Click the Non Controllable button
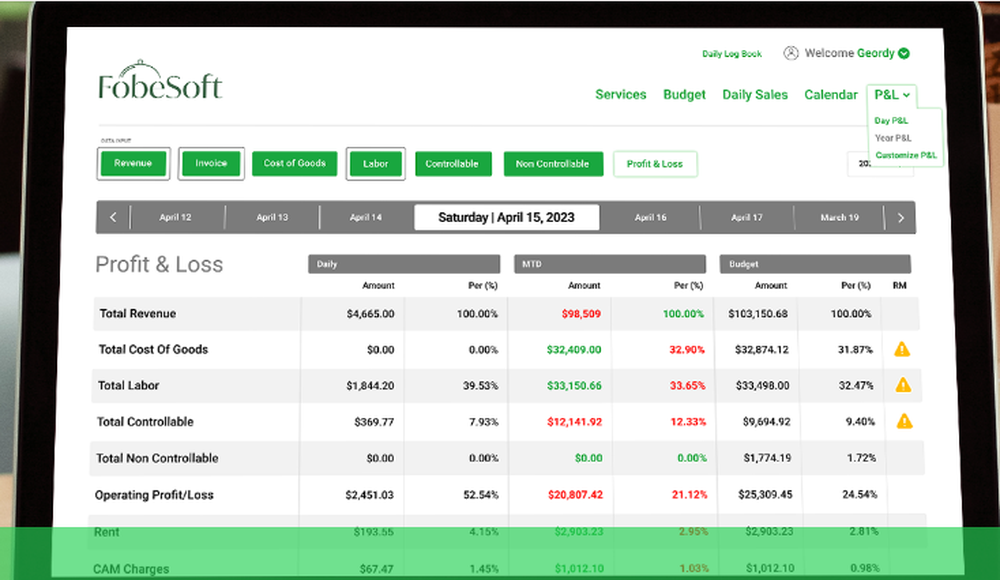Viewport: 1000px width, 580px height. click(553, 164)
